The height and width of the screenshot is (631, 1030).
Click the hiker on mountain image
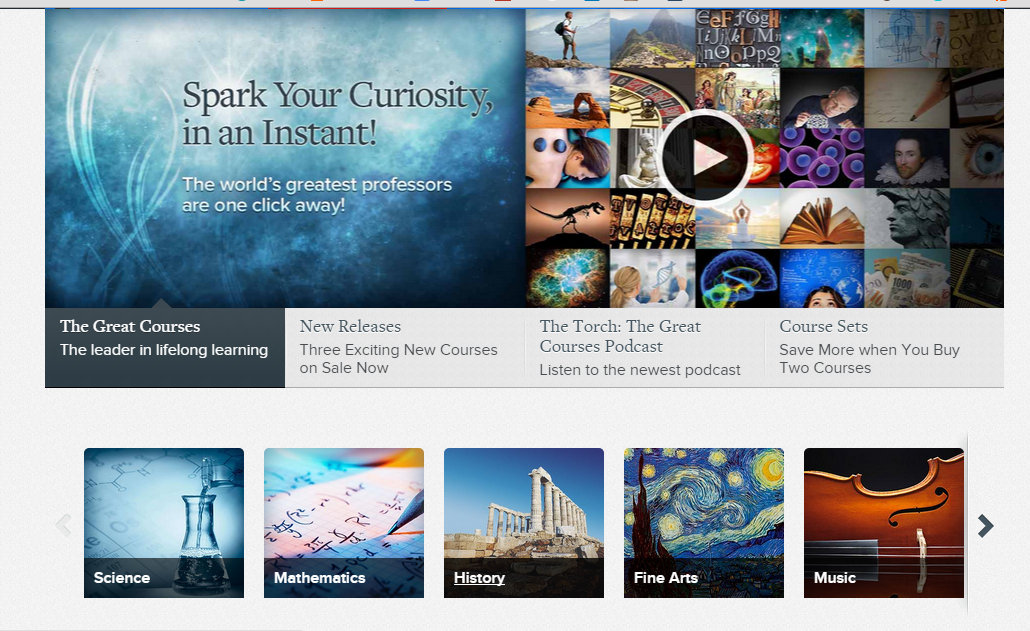[x=567, y=38]
